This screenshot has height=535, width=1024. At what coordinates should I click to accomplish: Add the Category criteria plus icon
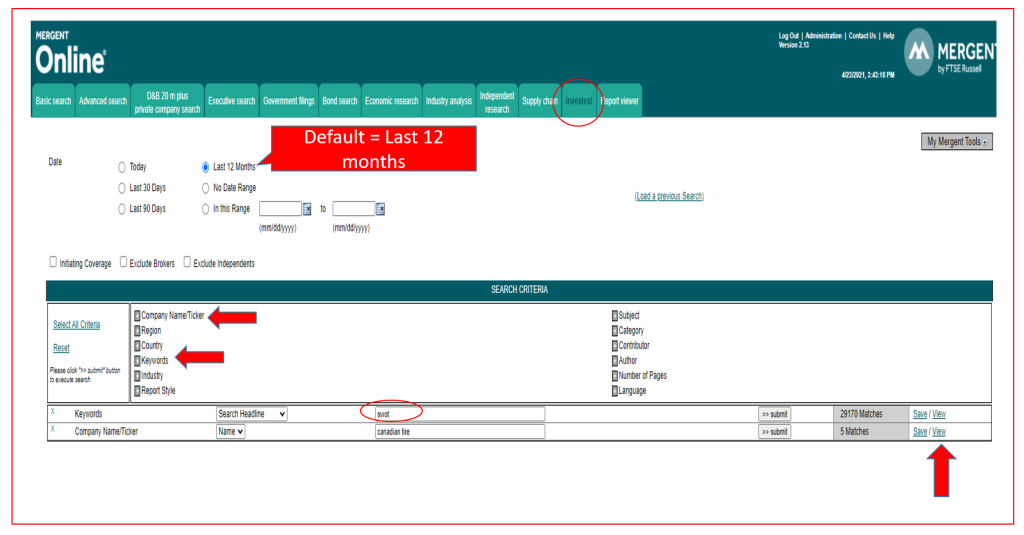(615, 331)
